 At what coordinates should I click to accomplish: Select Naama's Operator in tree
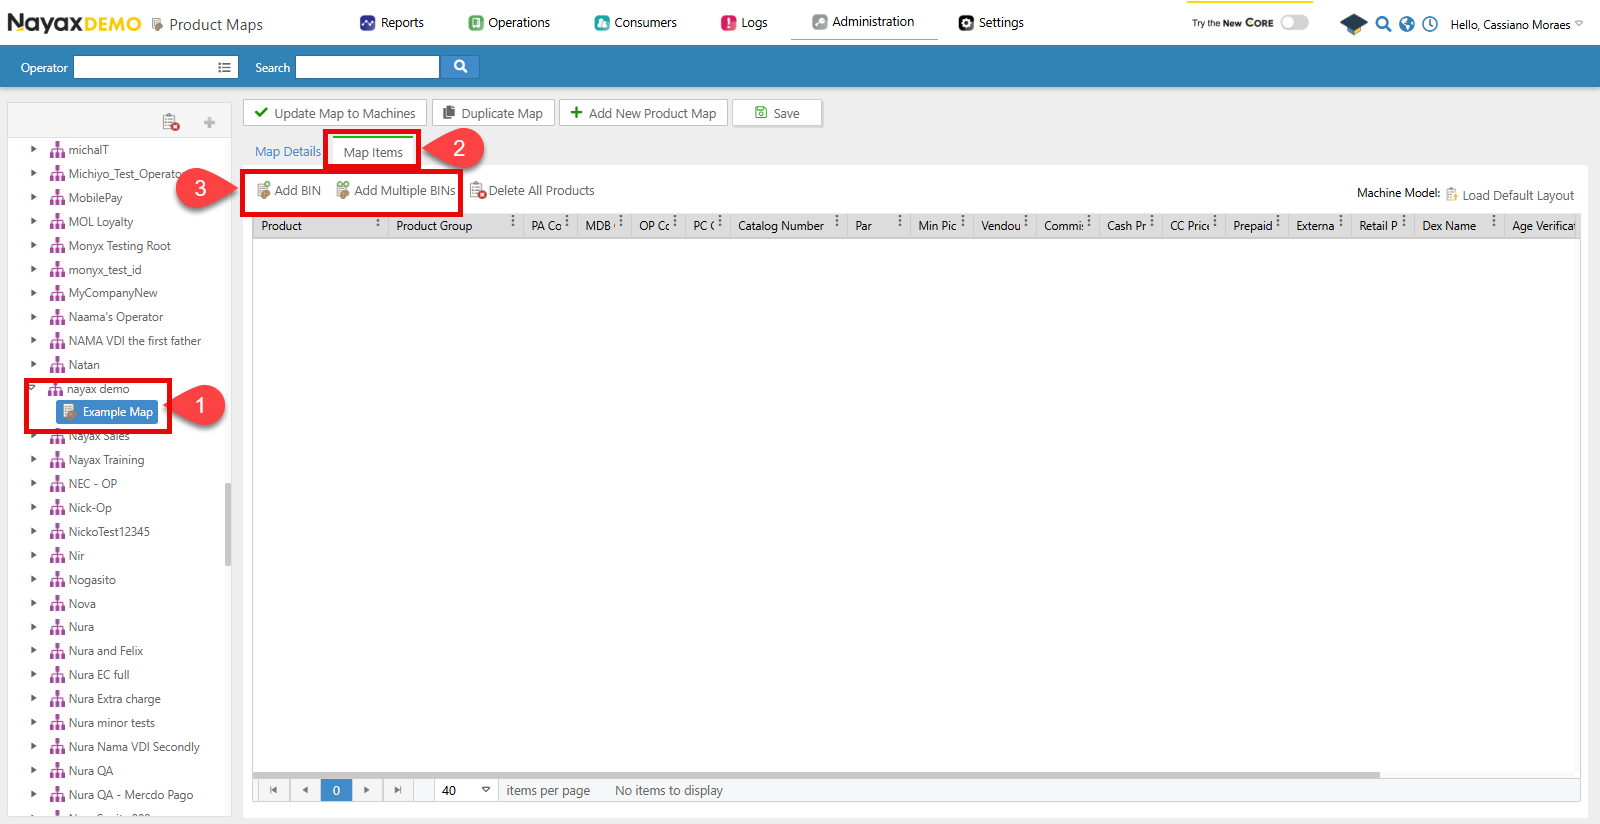(x=116, y=317)
